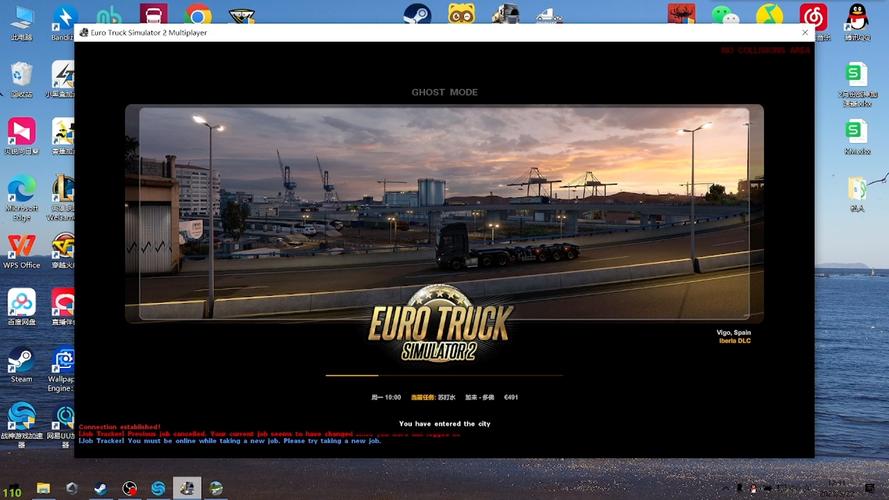
Task: Launch the Bandizip desktop shortcut
Action: 64,23
